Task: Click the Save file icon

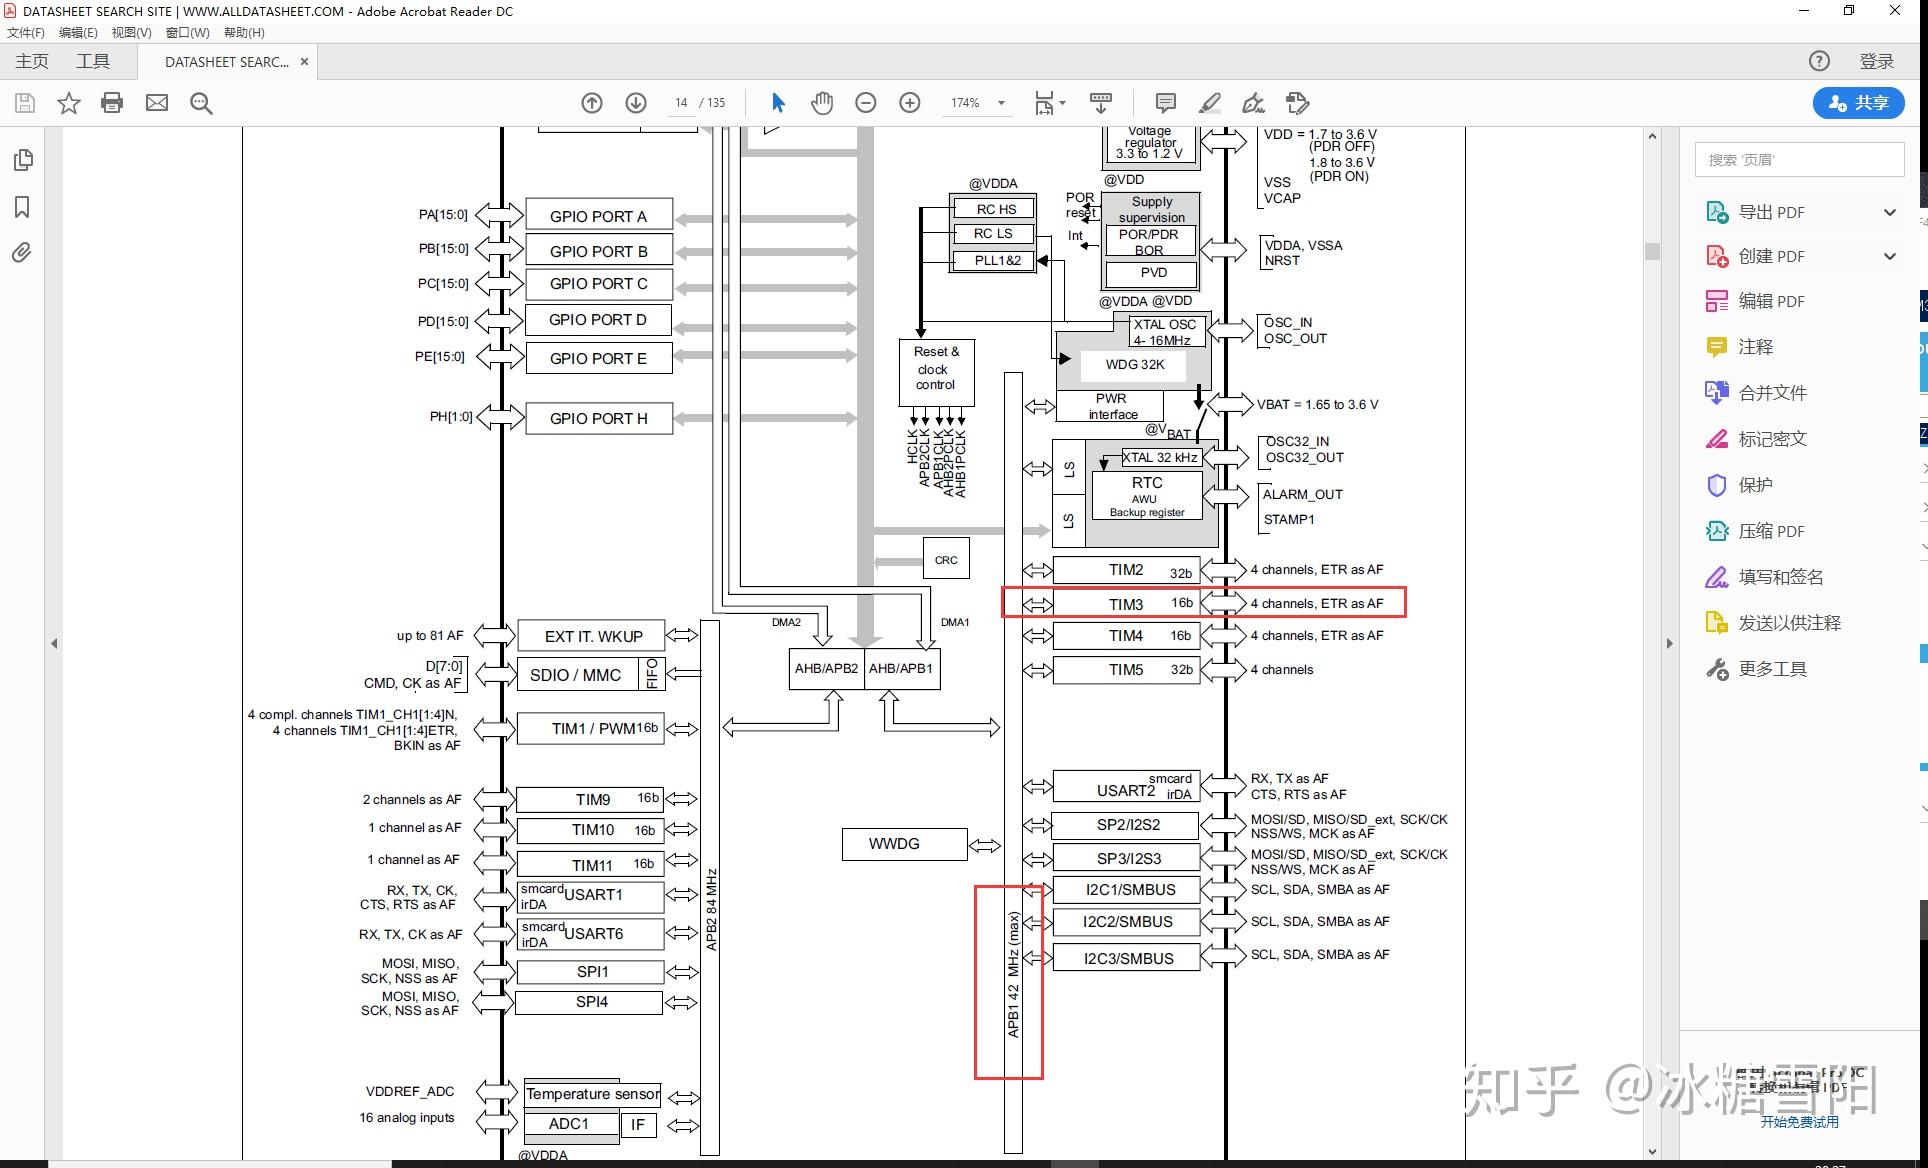Action: point(25,103)
